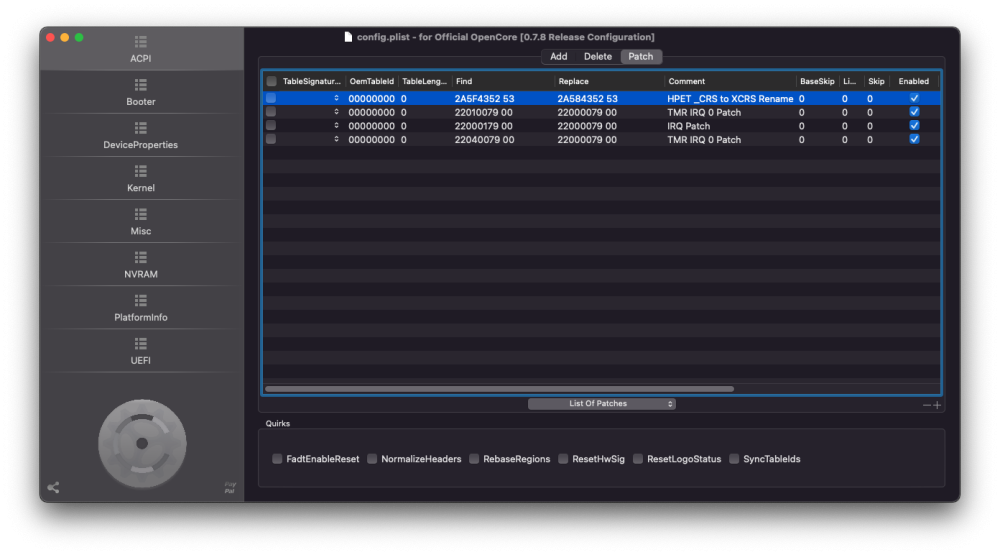This screenshot has height=555, width=1000.
Task: Open the List Of Patches dropdown
Action: pos(601,404)
